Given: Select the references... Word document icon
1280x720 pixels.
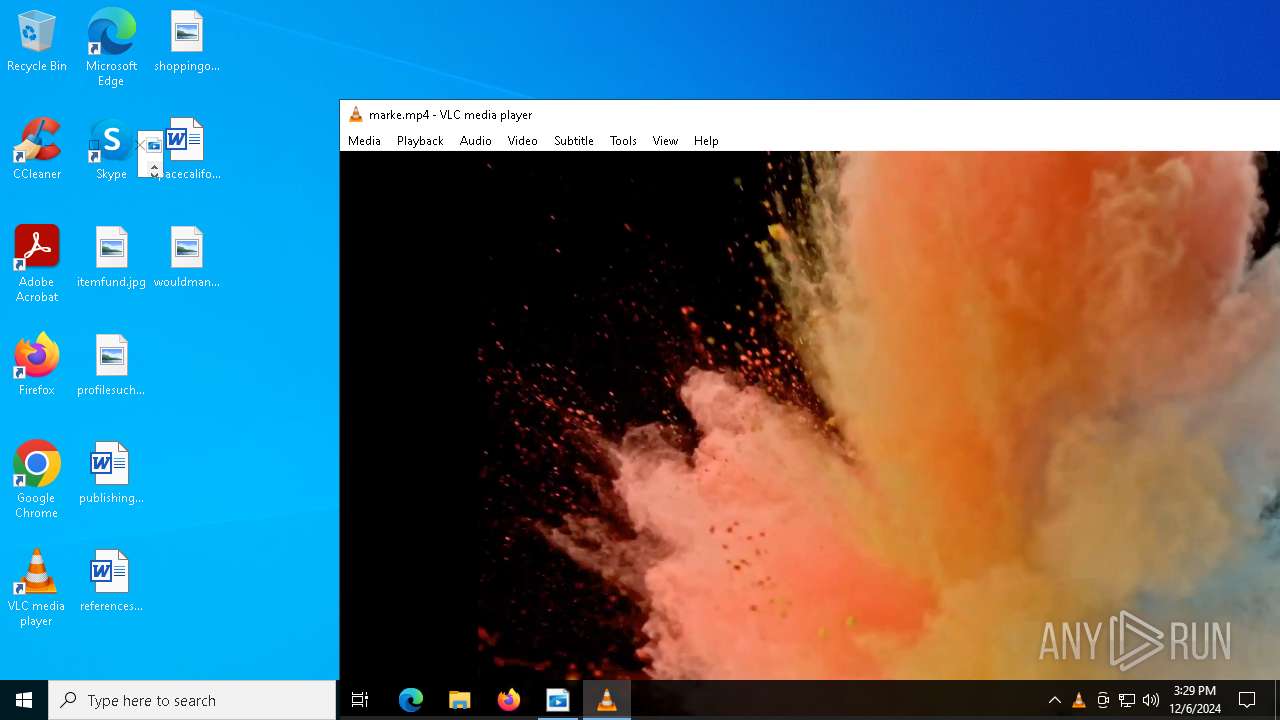Looking at the screenshot, I should coord(111,582).
